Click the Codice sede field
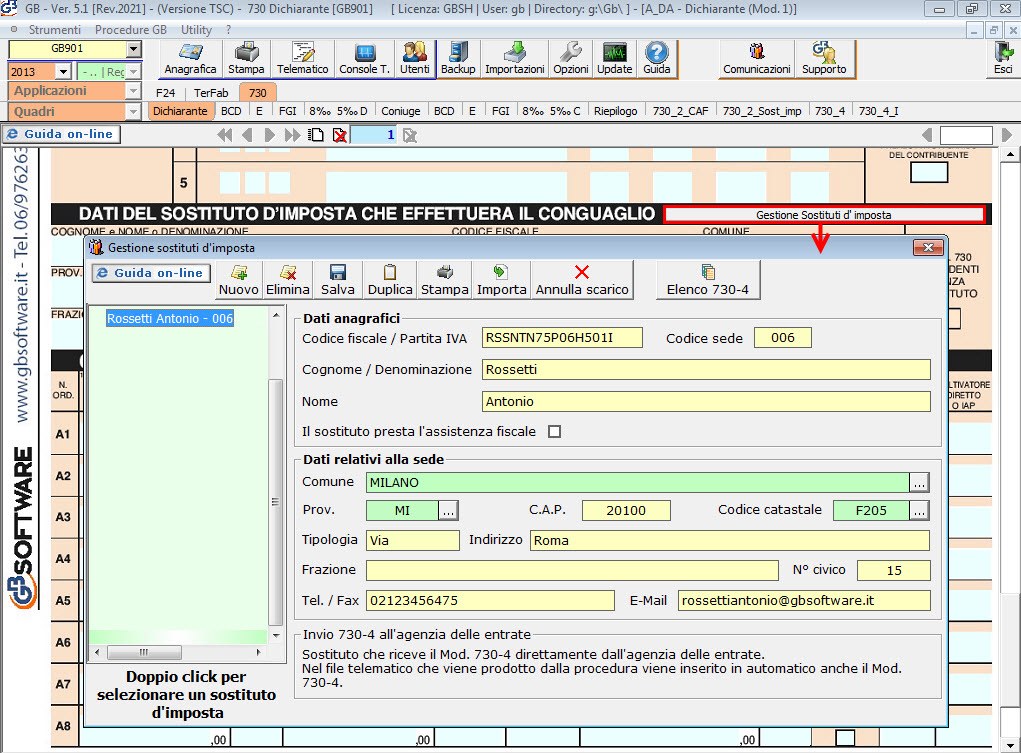This screenshot has width=1021, height=753. click(783, 338)
